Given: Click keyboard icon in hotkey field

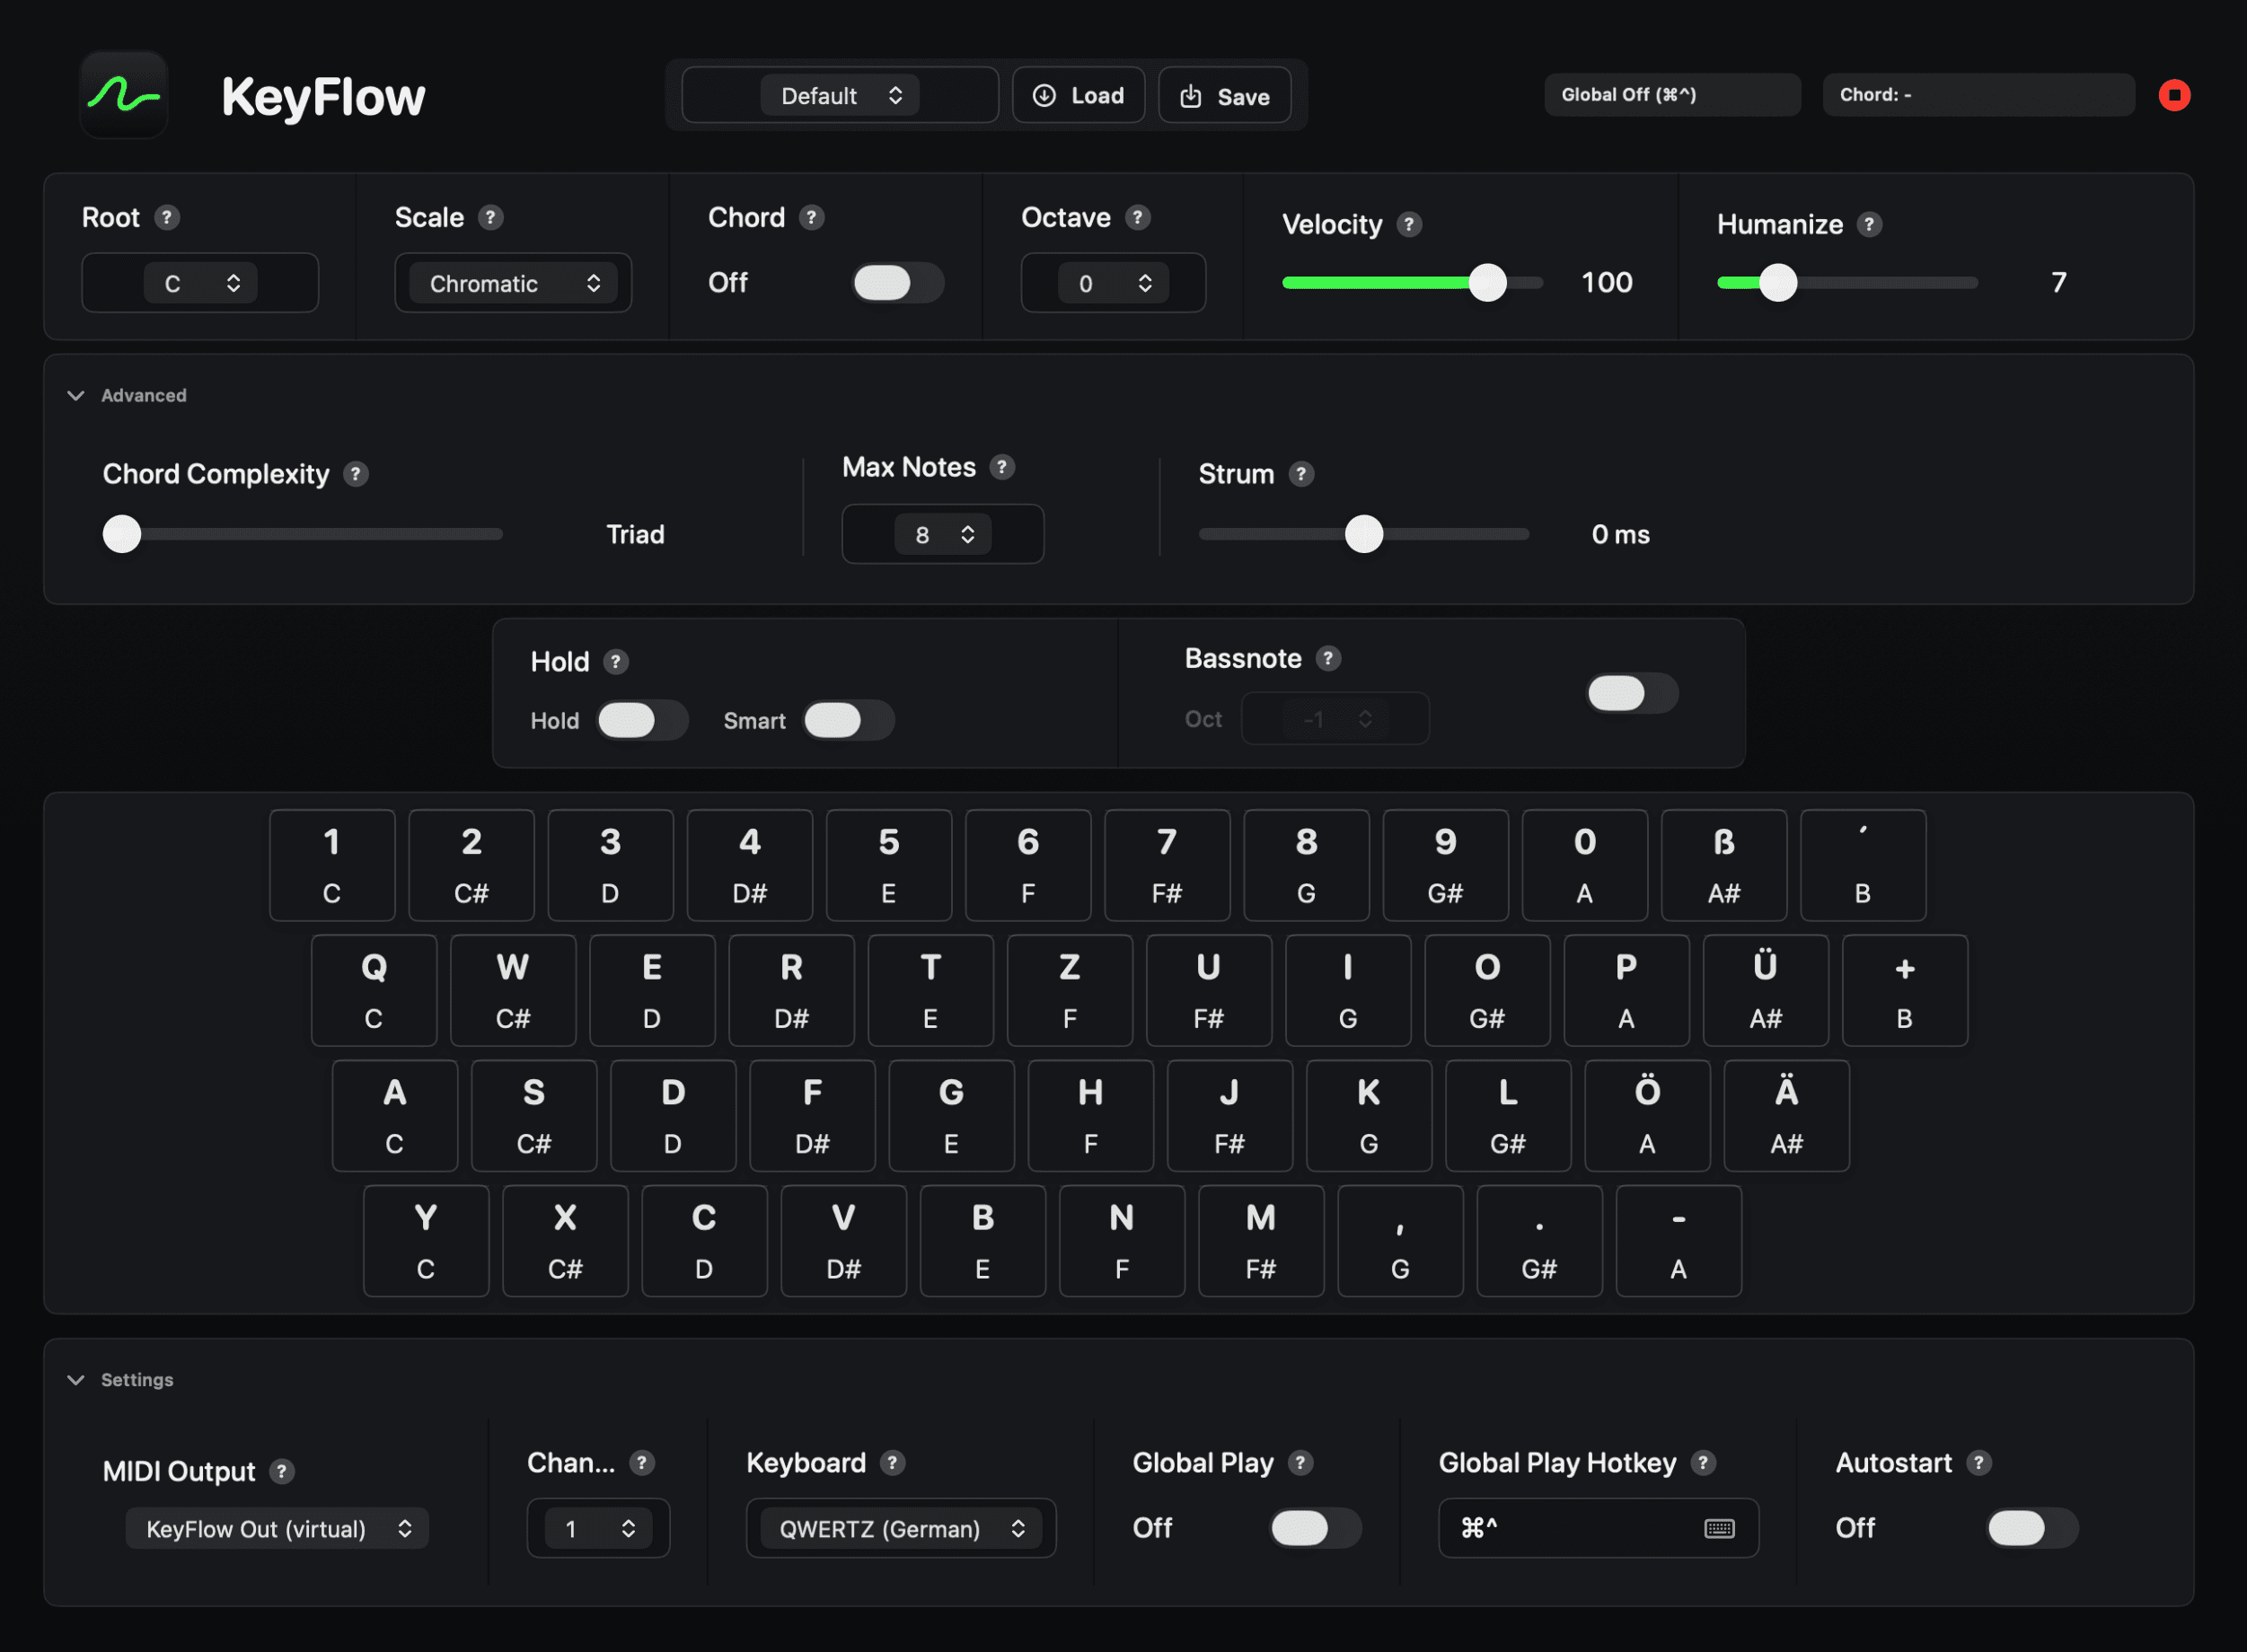Looking at the screenshot, I should coord(1719,1528).
